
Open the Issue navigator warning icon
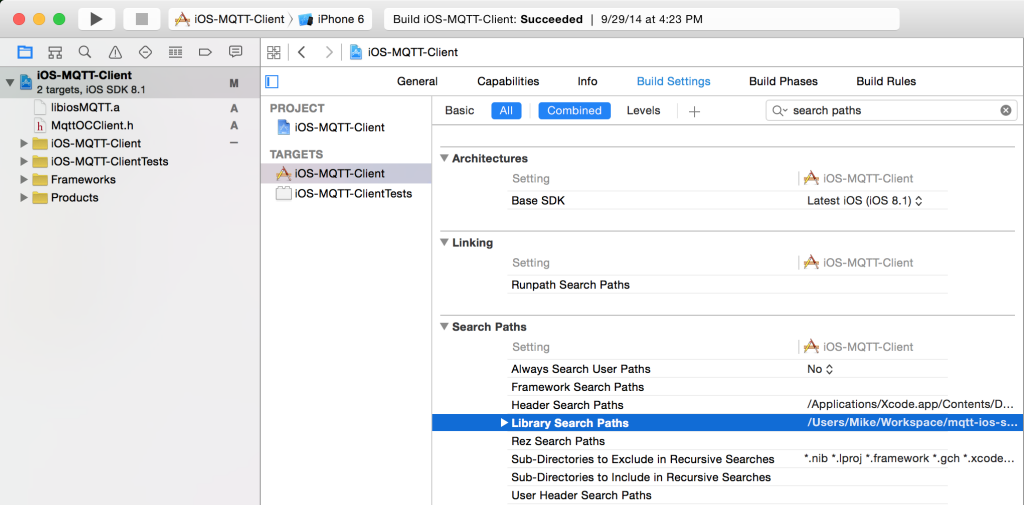click(x=115, y=52)
